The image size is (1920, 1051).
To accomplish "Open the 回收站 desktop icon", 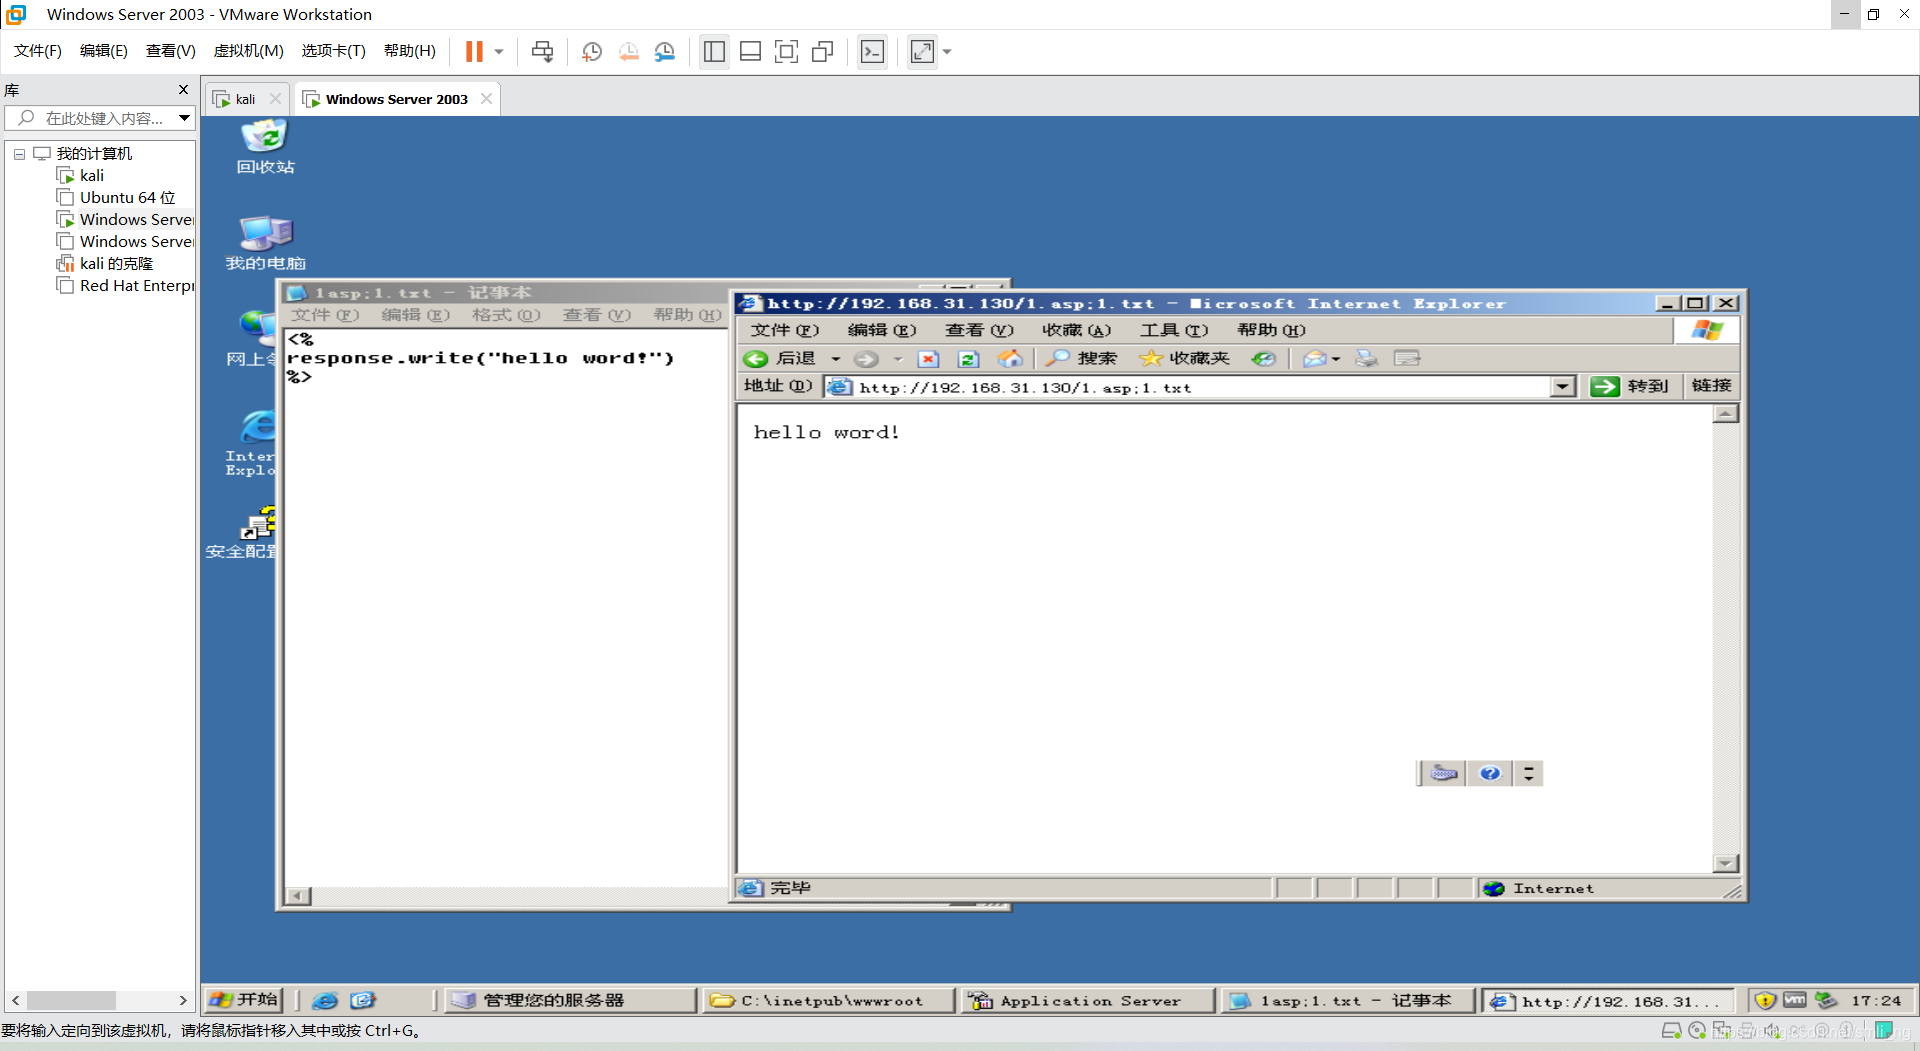I will [x=265, y=146].
